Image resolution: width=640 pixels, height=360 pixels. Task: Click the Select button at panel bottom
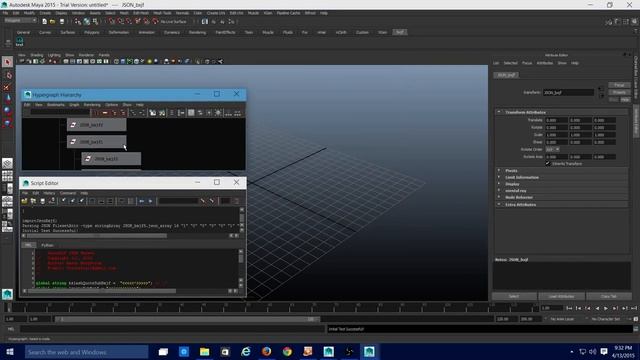click(x=514, y=296)
